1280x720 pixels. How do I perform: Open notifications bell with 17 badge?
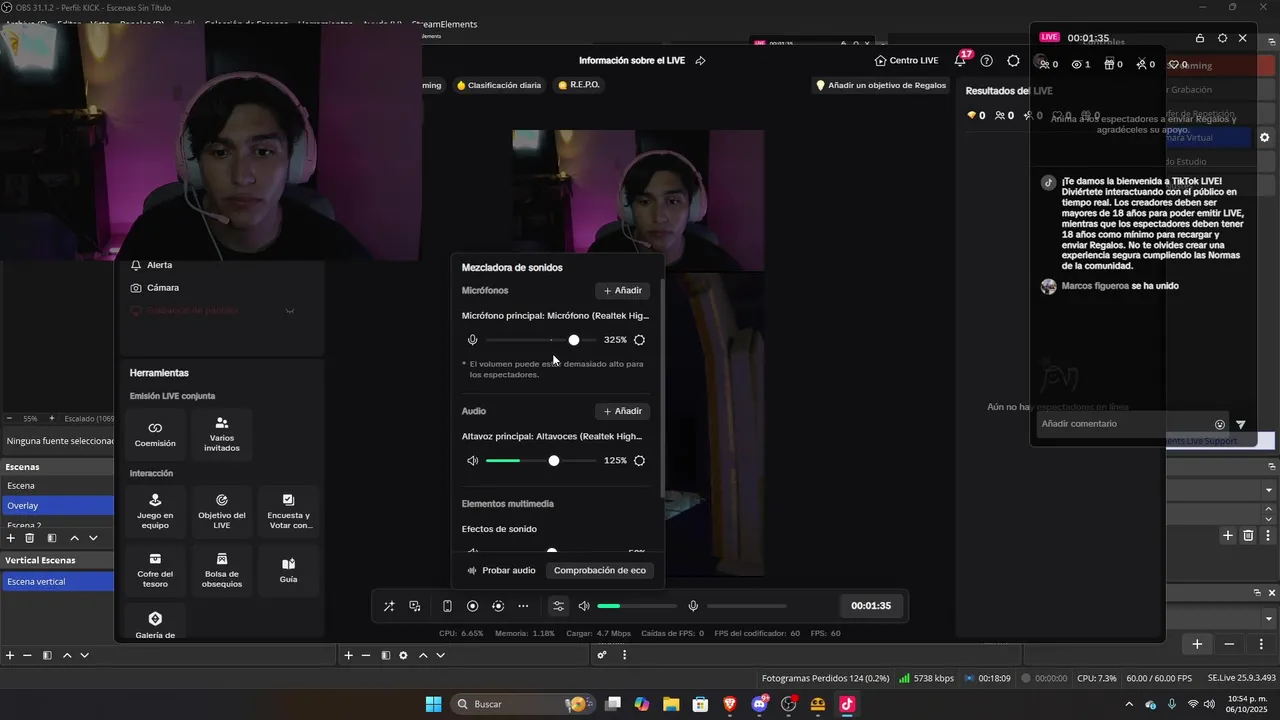pyautogui.click(x=960, y=61)
